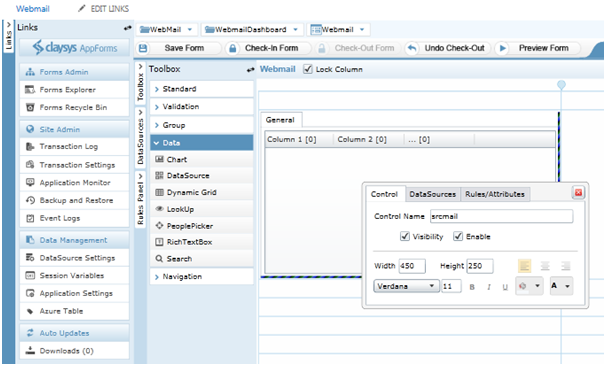Click the Undo Check-Out arrow icon
This screenshot has width=606, height=366.
(412, 48)
